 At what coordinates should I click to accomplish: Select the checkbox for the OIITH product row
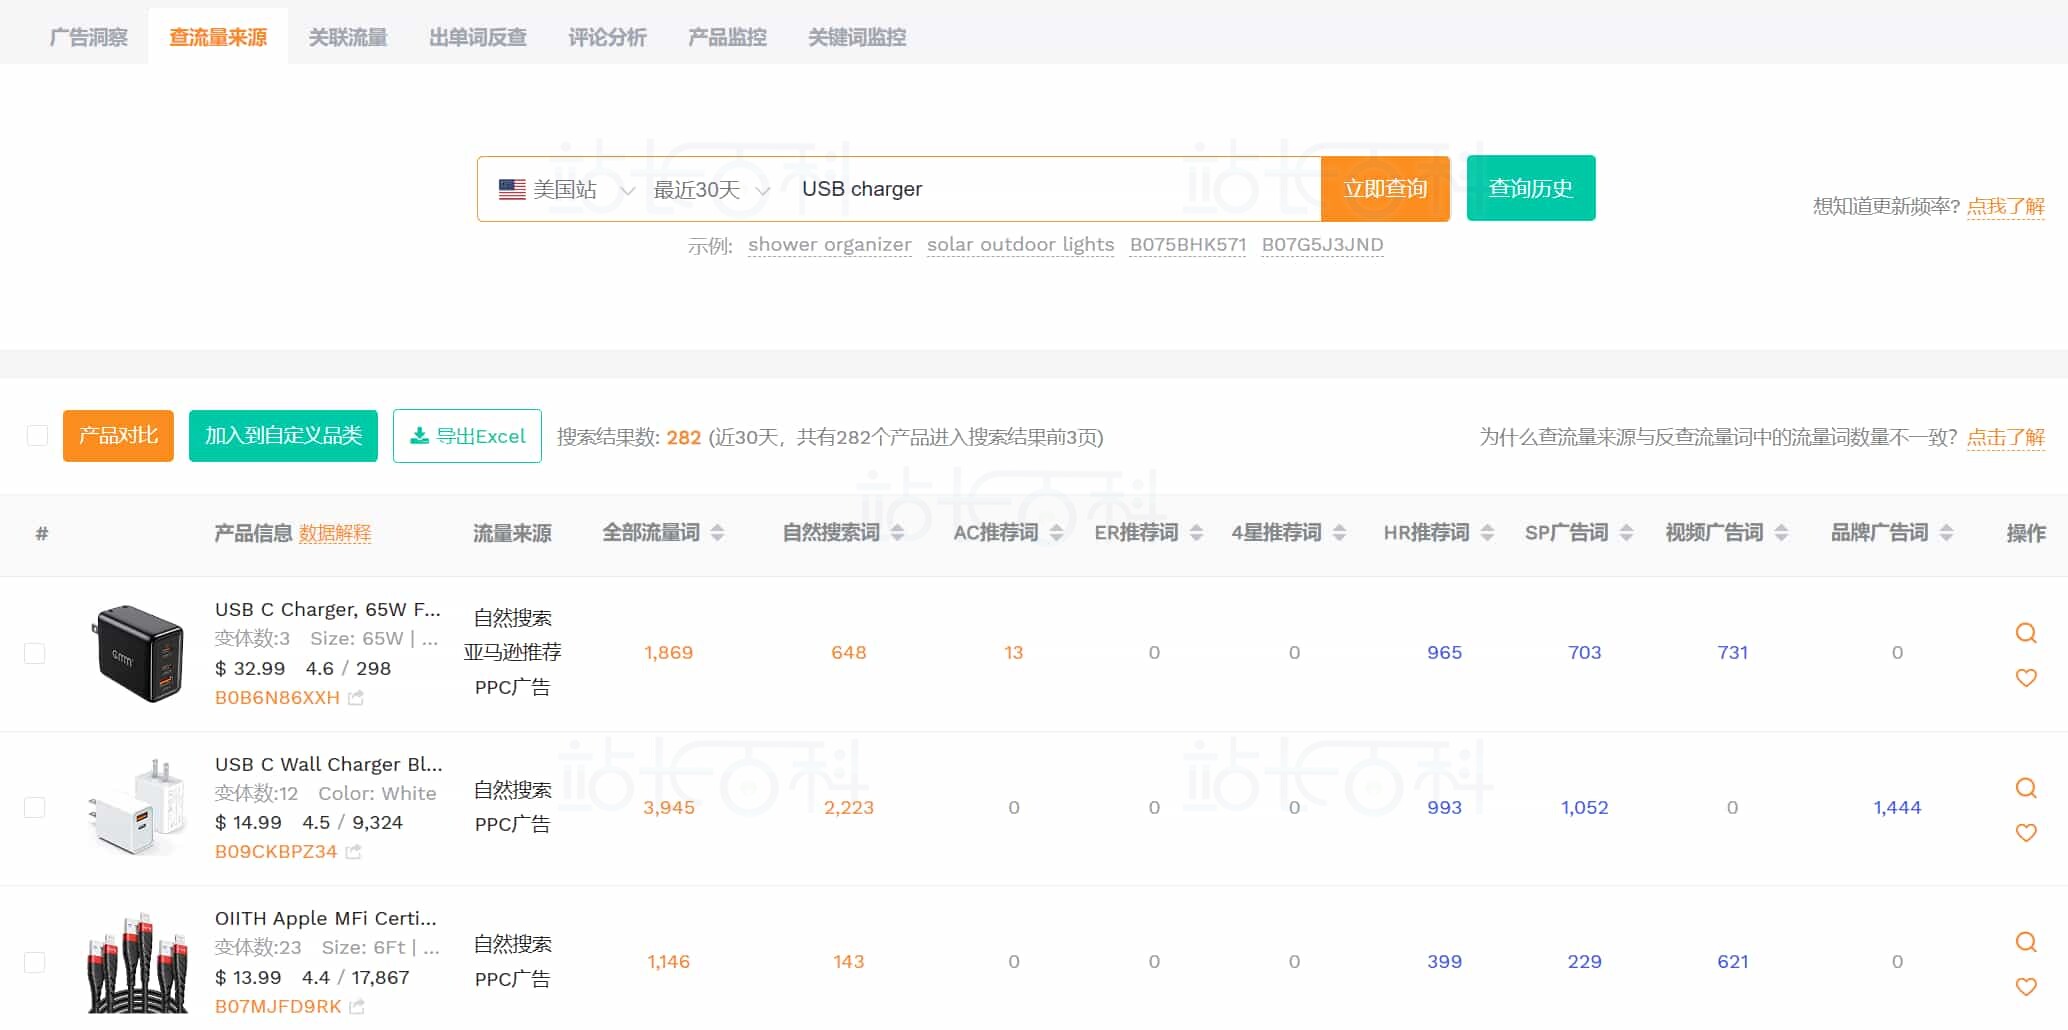[x=35, y=962]
